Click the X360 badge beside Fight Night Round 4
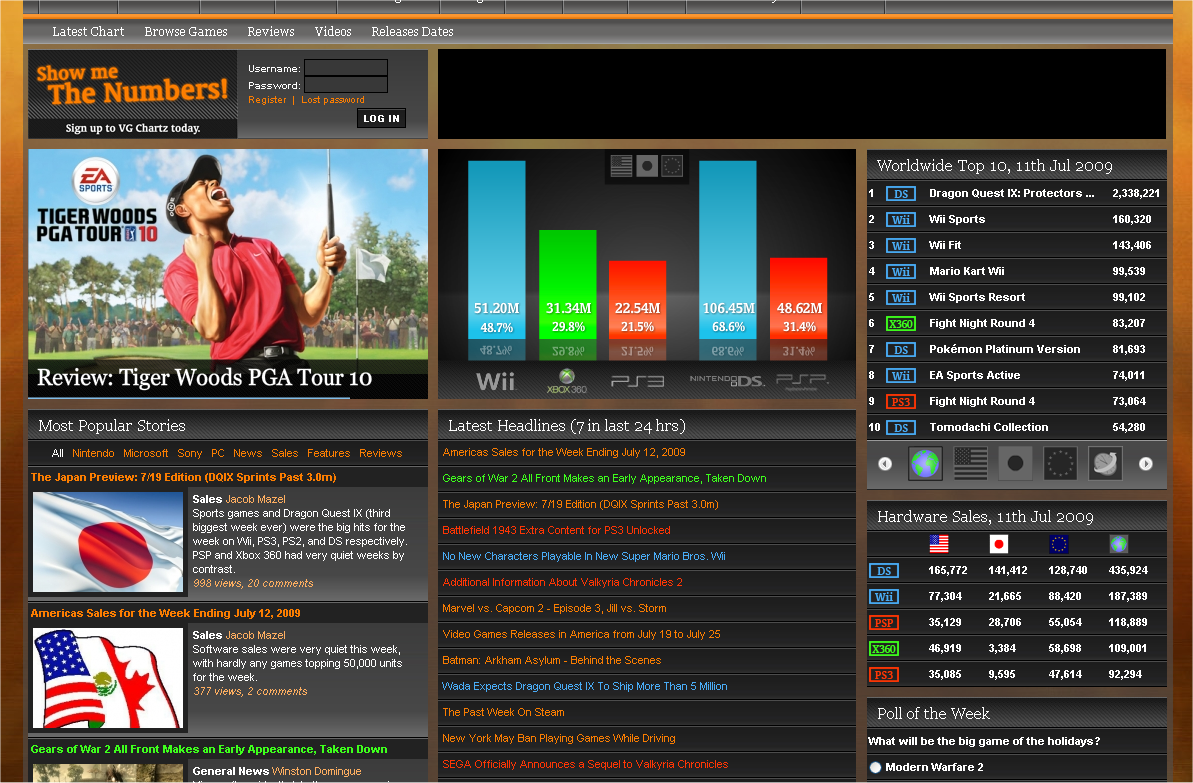The width and height of the screenshot is (1193, 783). (x=901, y=323)
